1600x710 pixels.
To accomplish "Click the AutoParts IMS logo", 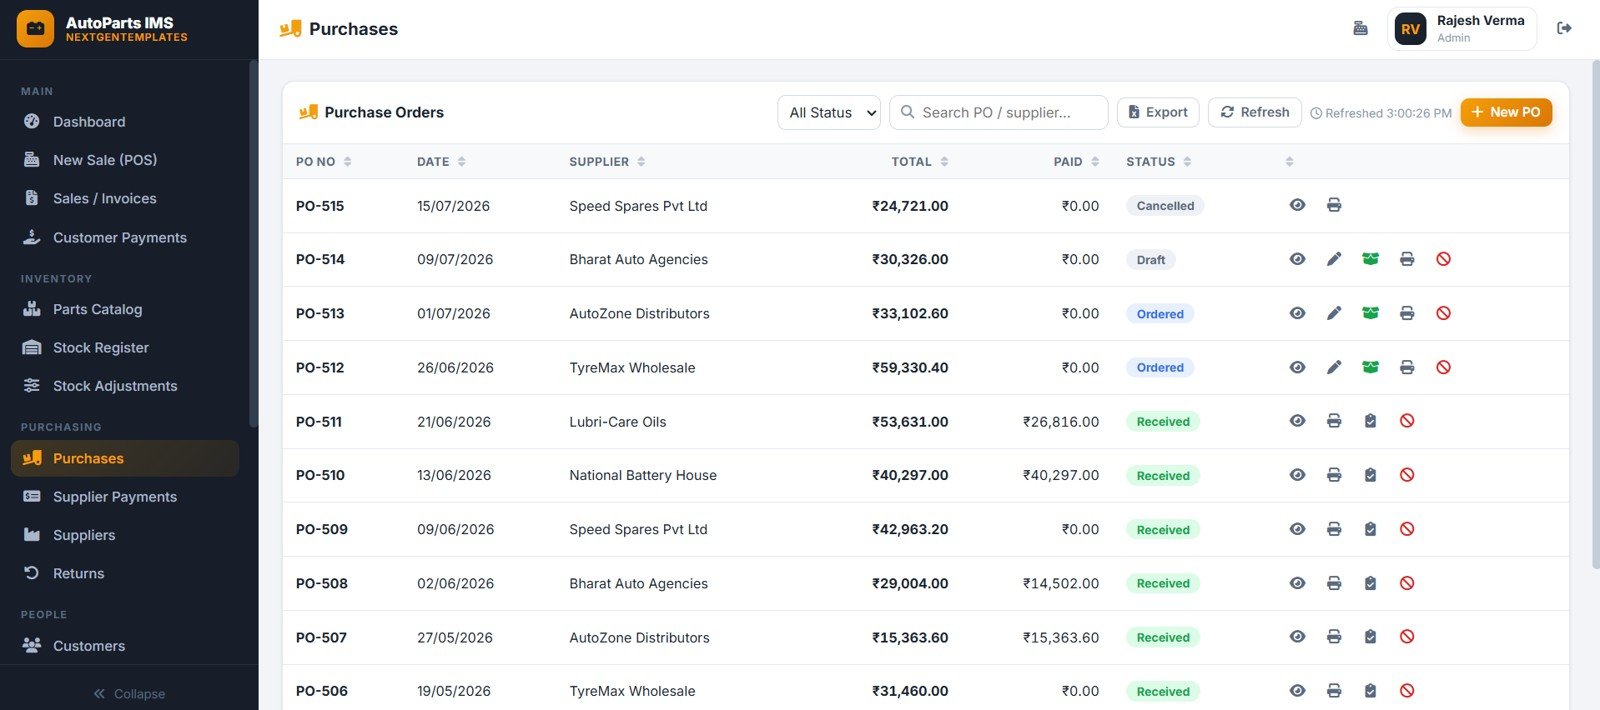I will tap(35, 29).
